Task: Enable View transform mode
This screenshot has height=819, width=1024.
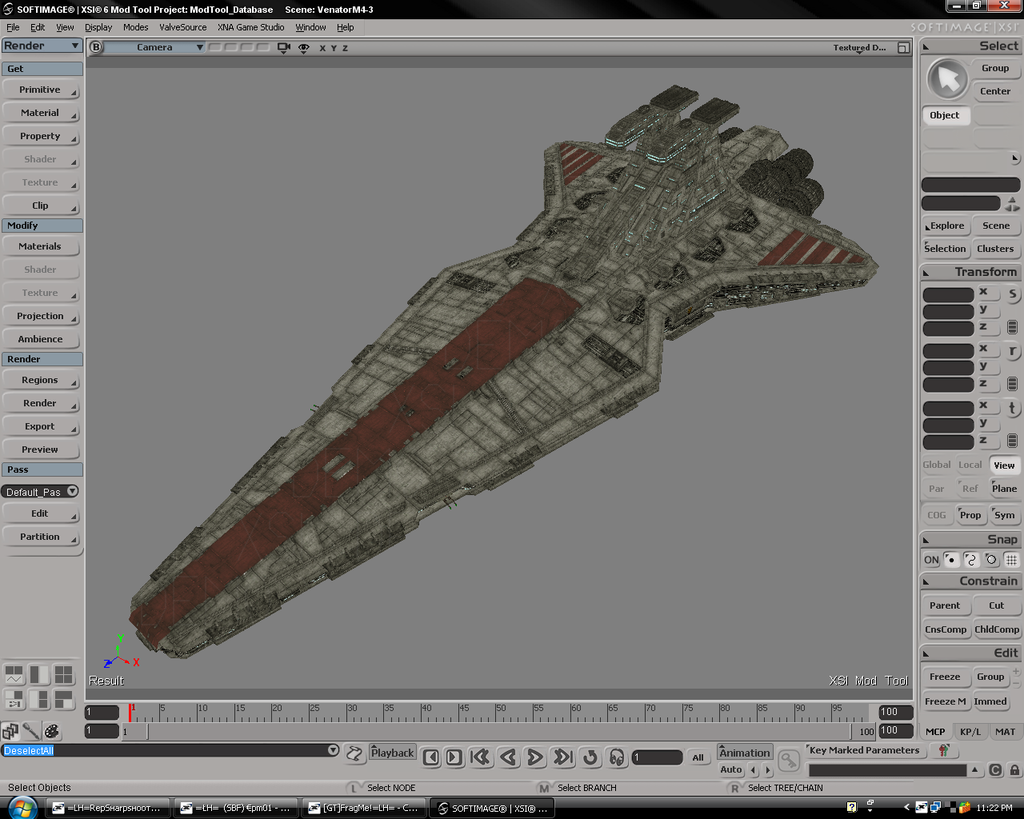Action: (1004, 465)
